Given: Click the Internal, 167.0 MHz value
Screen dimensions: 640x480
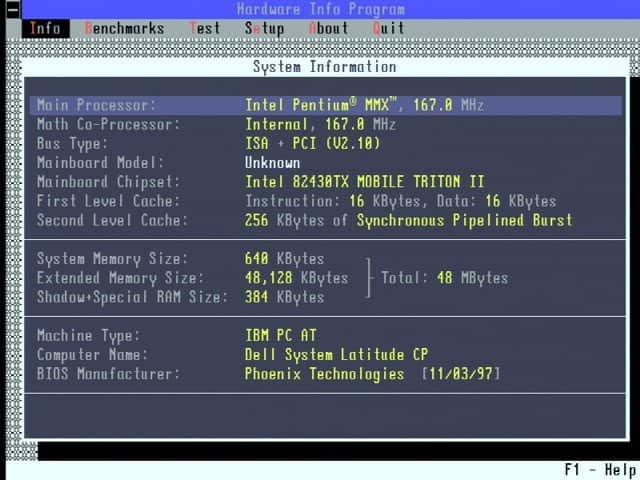Looking at the screenshot, I should (320, 124).
